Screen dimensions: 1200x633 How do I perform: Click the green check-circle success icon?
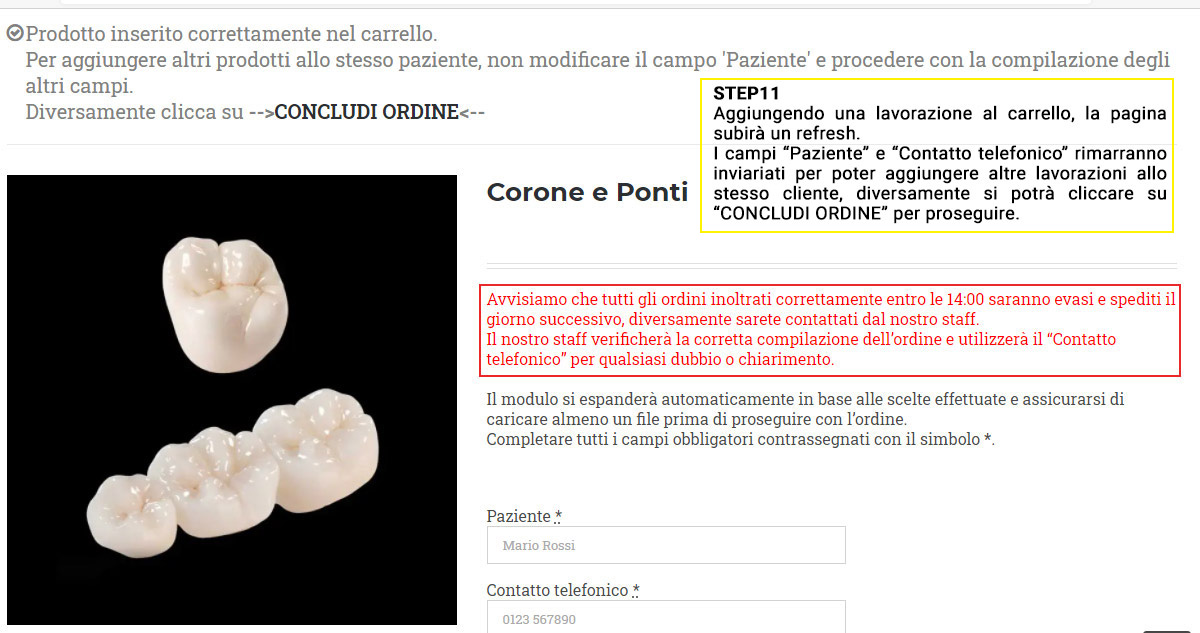click(x=15, y=33)
